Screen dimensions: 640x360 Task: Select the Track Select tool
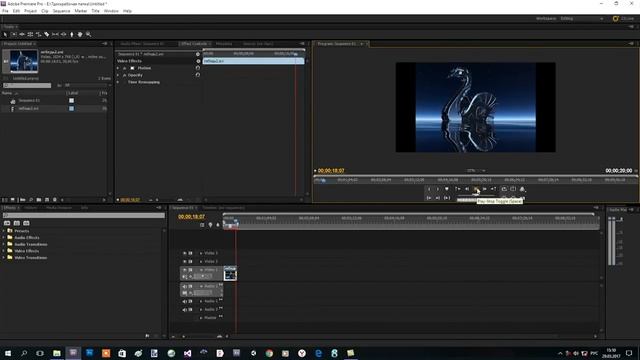coord(13,35)
